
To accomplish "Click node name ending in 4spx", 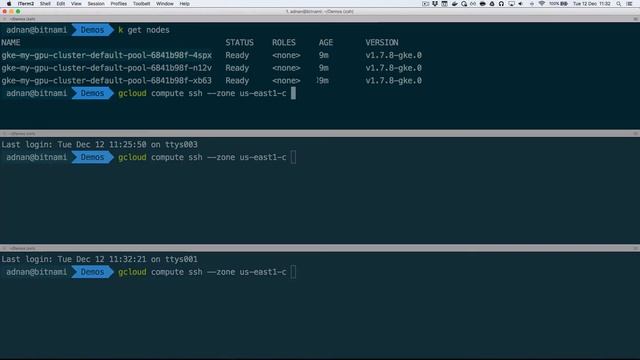I will coord(107,55).
